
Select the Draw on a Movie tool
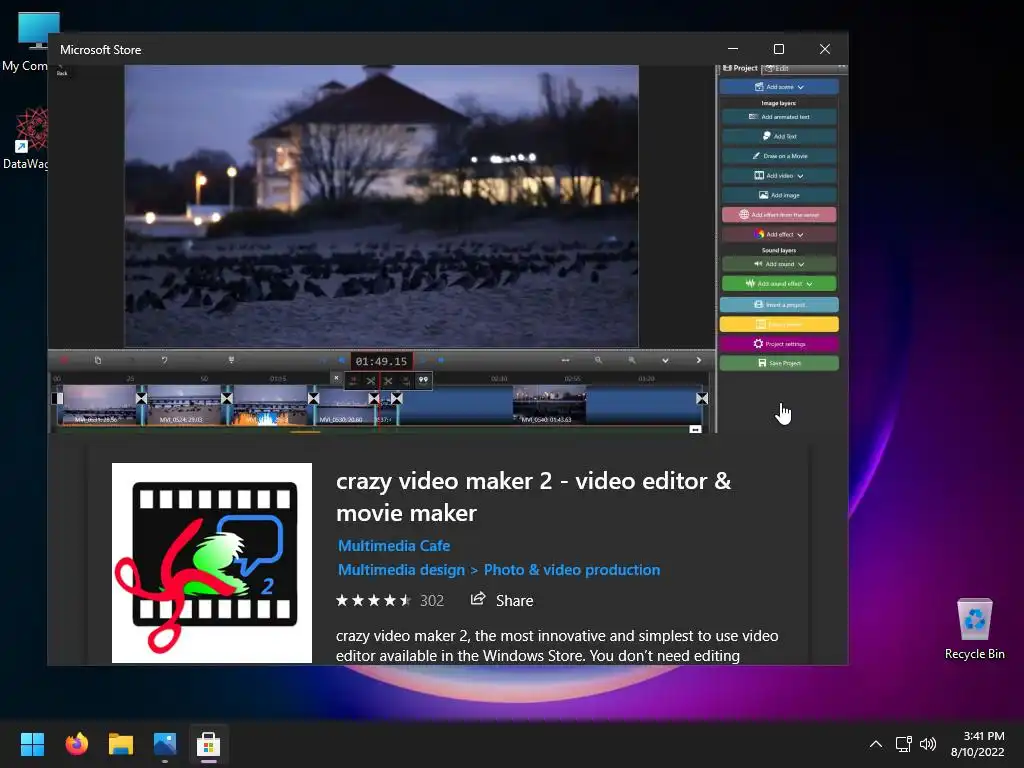click(779, 156)
